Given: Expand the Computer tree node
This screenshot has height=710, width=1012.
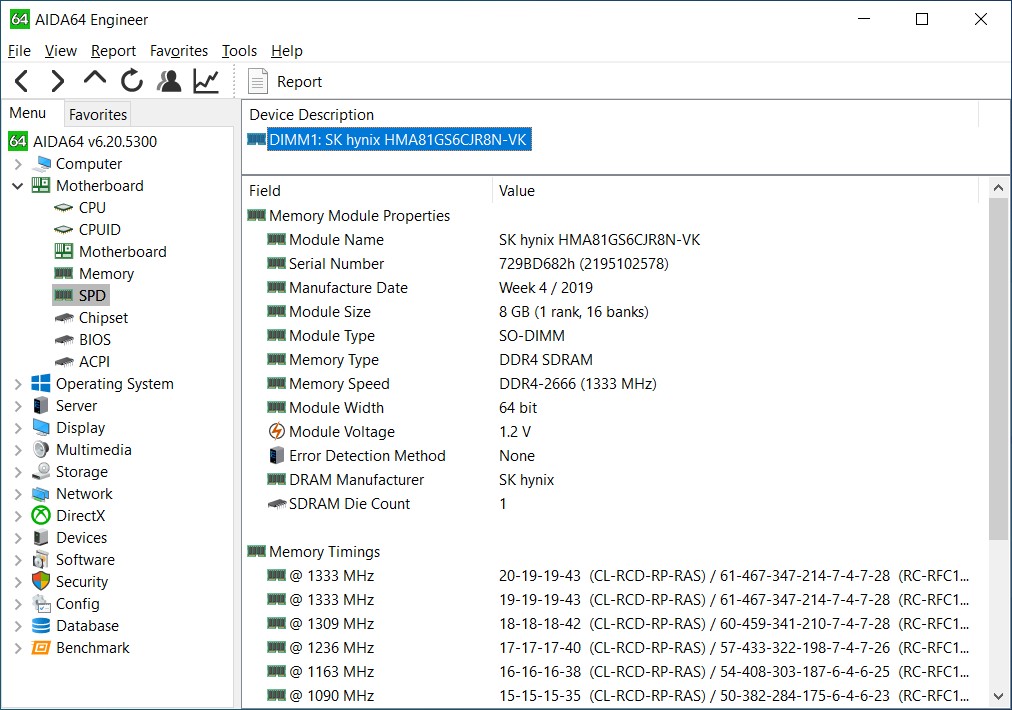Looking at the screenshot, I should (x=18, y=164).
